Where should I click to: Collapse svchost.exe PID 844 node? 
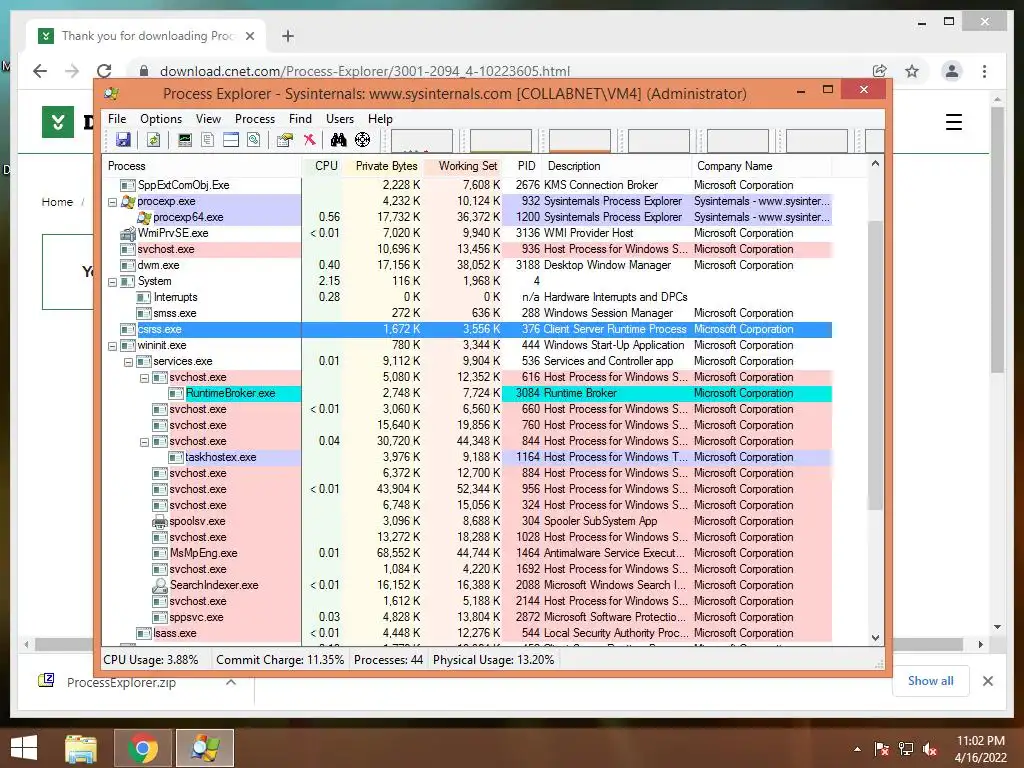[x=144, y=442]
